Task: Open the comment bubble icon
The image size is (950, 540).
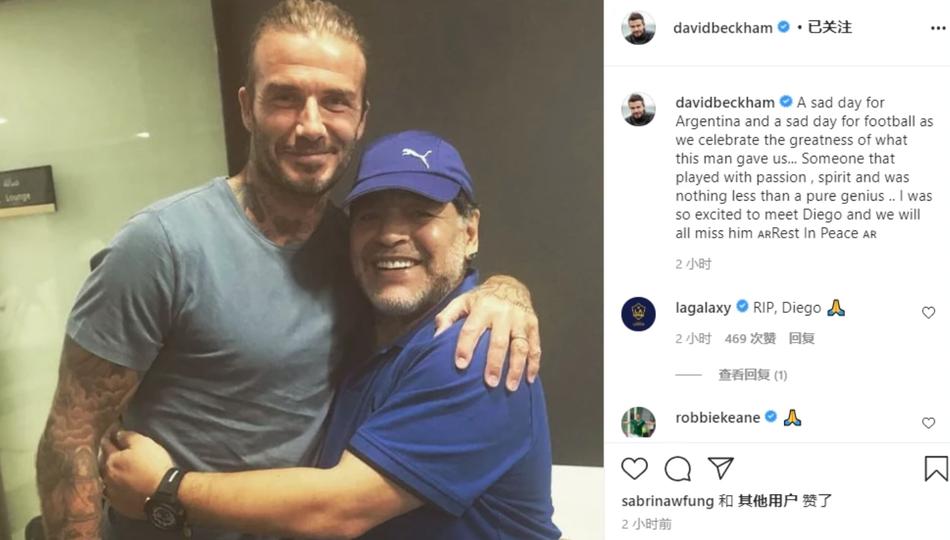Action: [x=677, y=468]
